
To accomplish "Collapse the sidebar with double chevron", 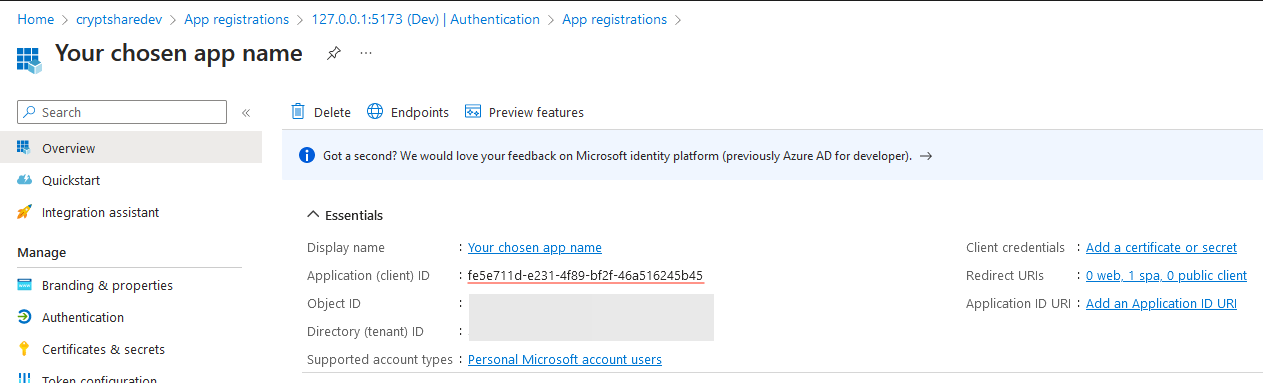I will [246, 112].
